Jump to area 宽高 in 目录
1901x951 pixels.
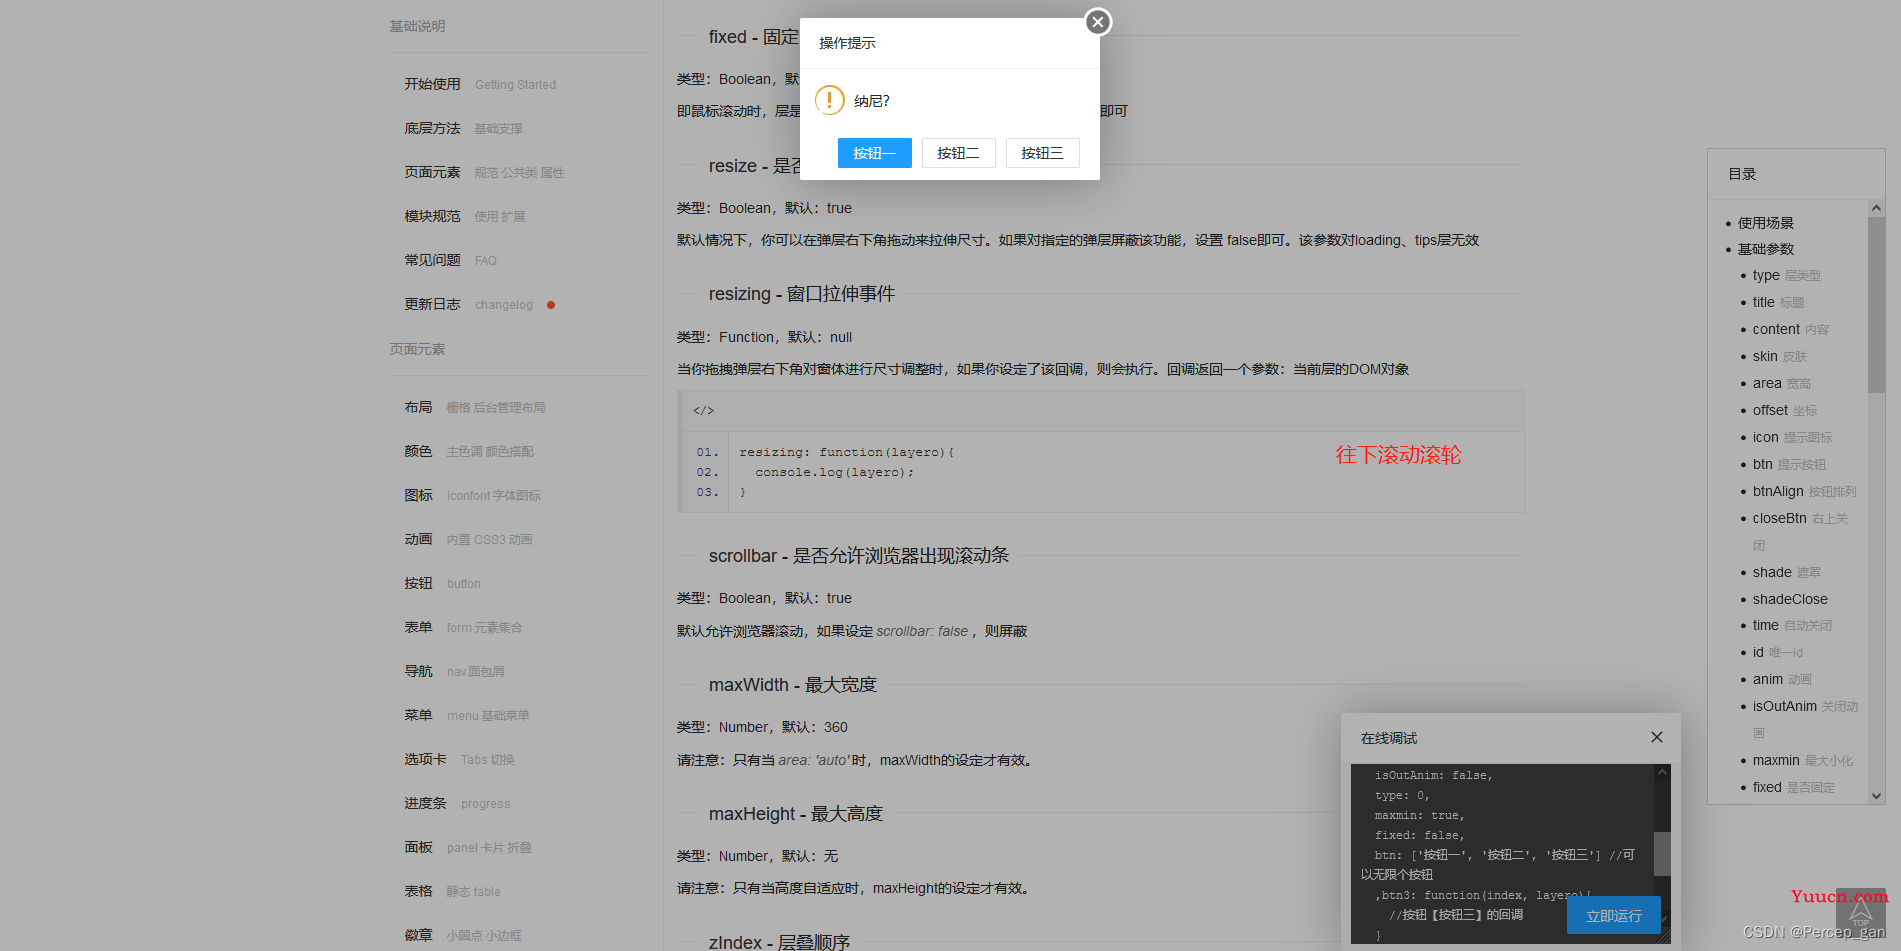1782,383
